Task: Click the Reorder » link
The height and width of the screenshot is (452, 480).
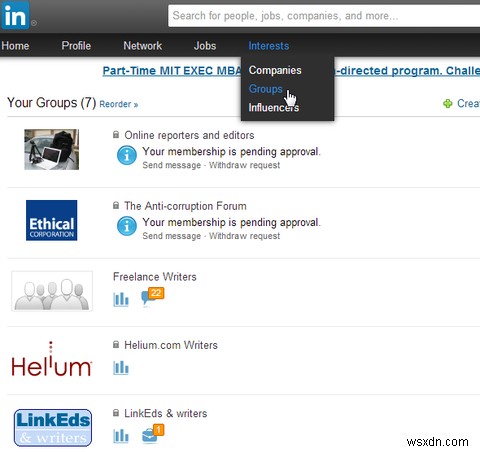Action: point(119,104)
